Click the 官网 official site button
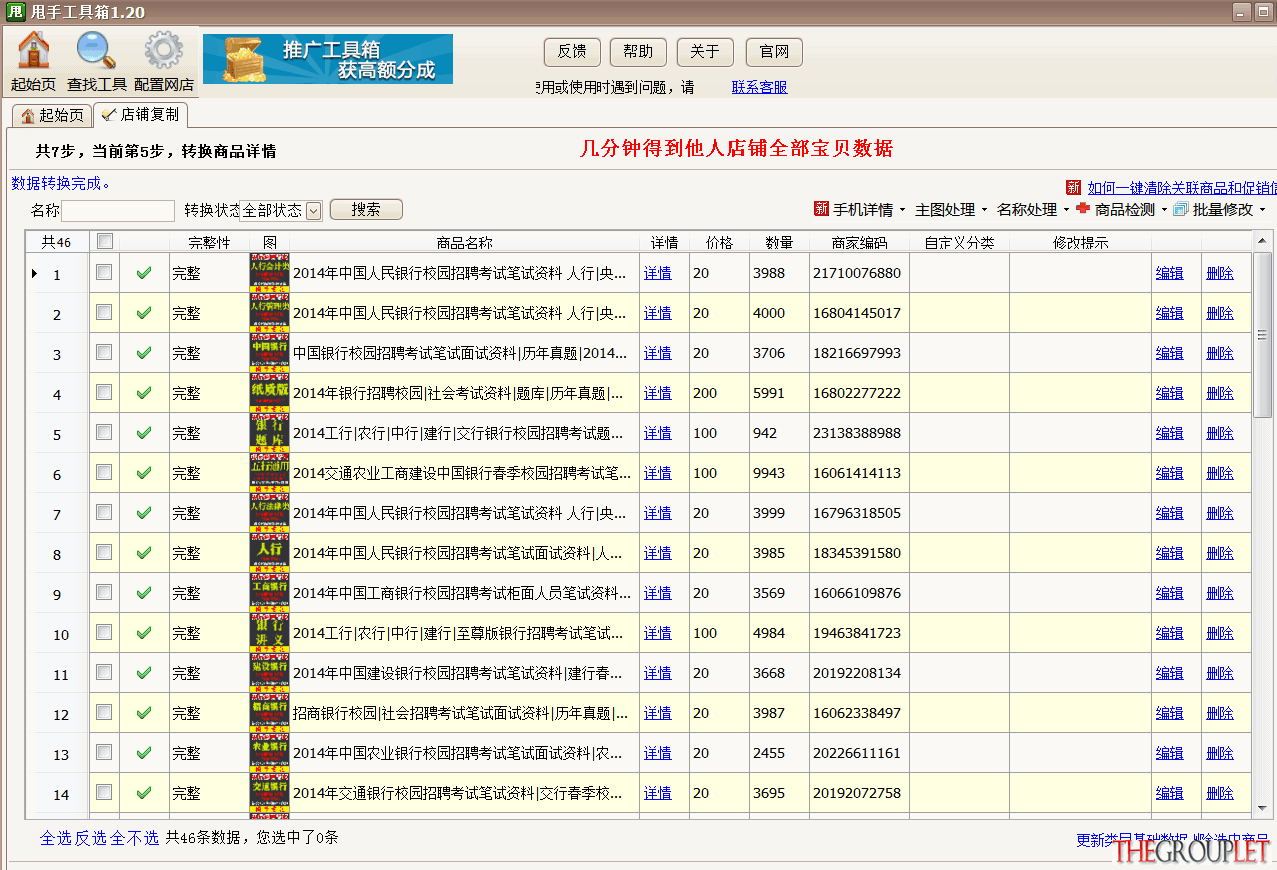This screenshot has width=1277, height=870. pos(774,52)
